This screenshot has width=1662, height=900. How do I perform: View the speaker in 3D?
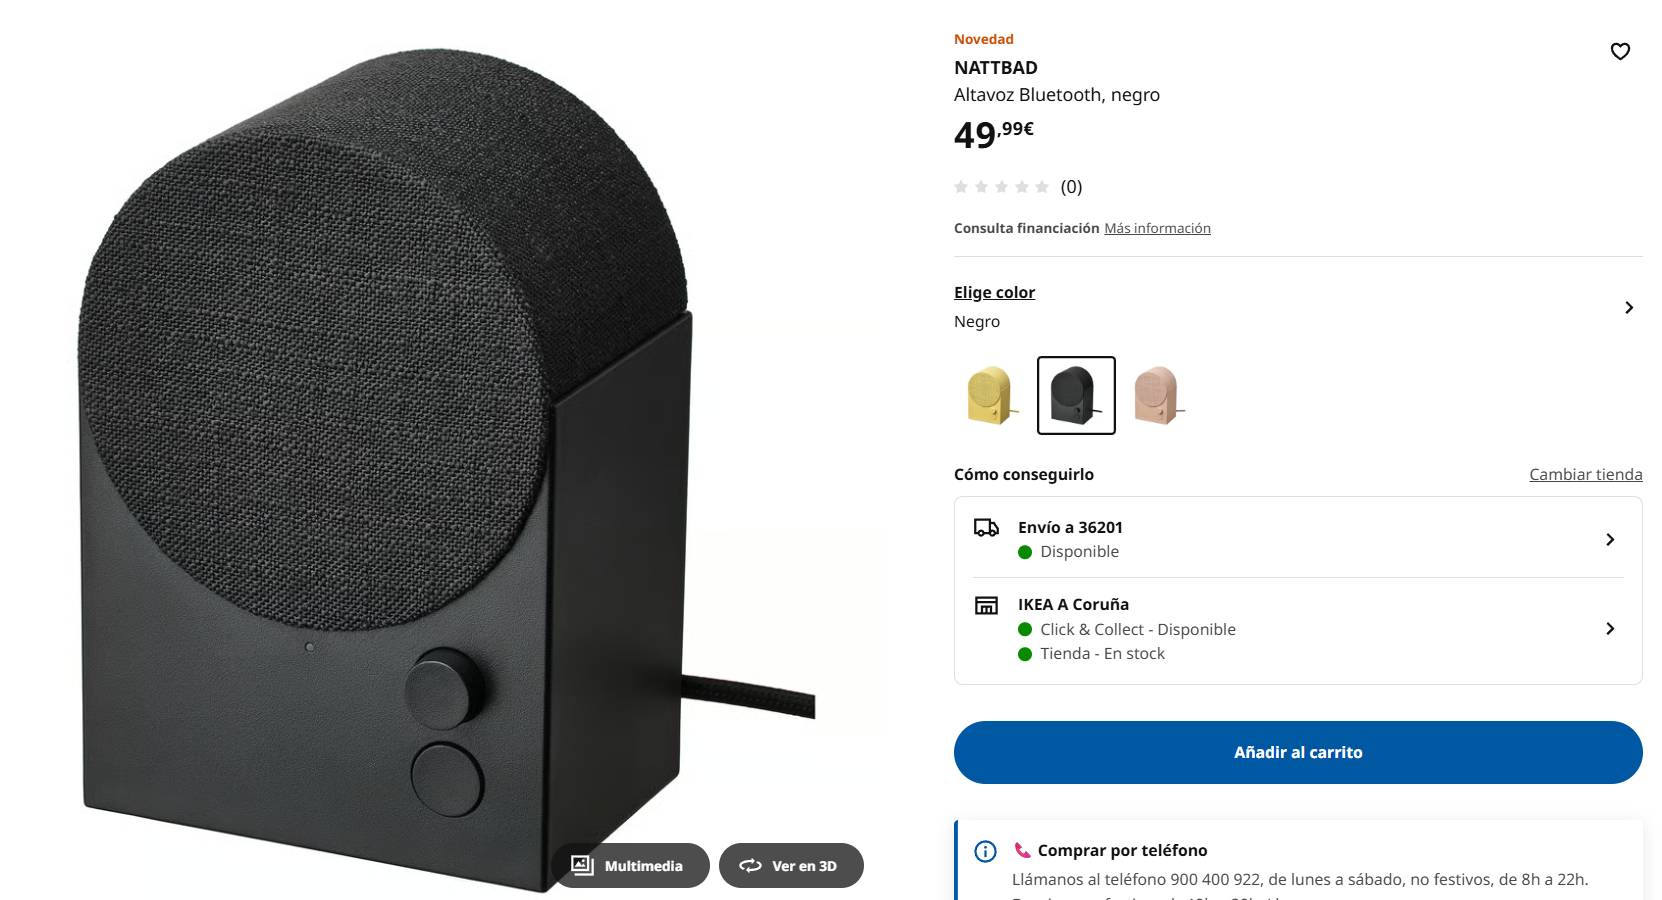pos(791,866)
